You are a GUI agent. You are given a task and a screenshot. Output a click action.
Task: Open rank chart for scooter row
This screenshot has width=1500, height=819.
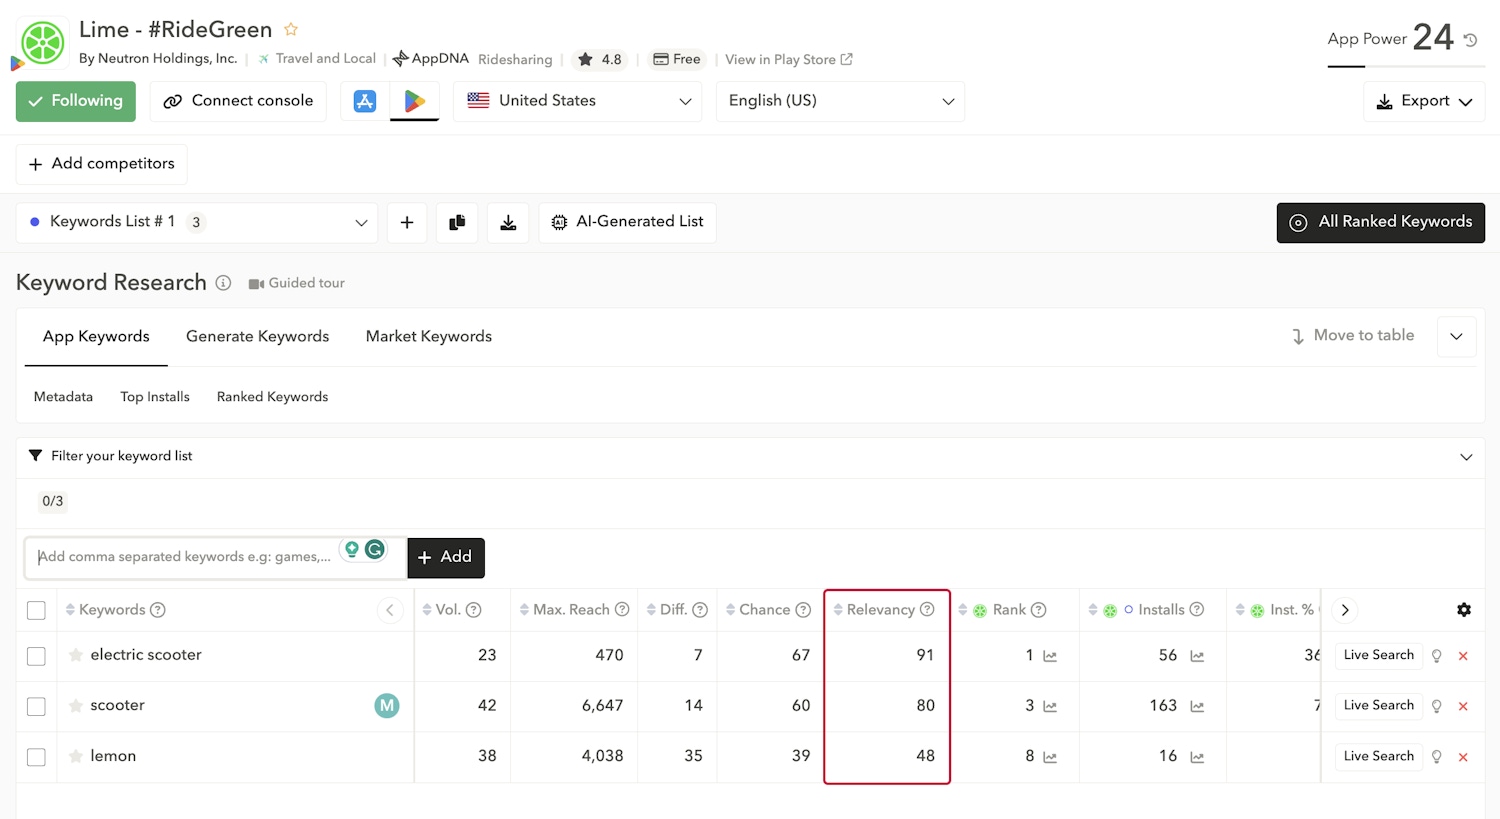pos(1050,706)
